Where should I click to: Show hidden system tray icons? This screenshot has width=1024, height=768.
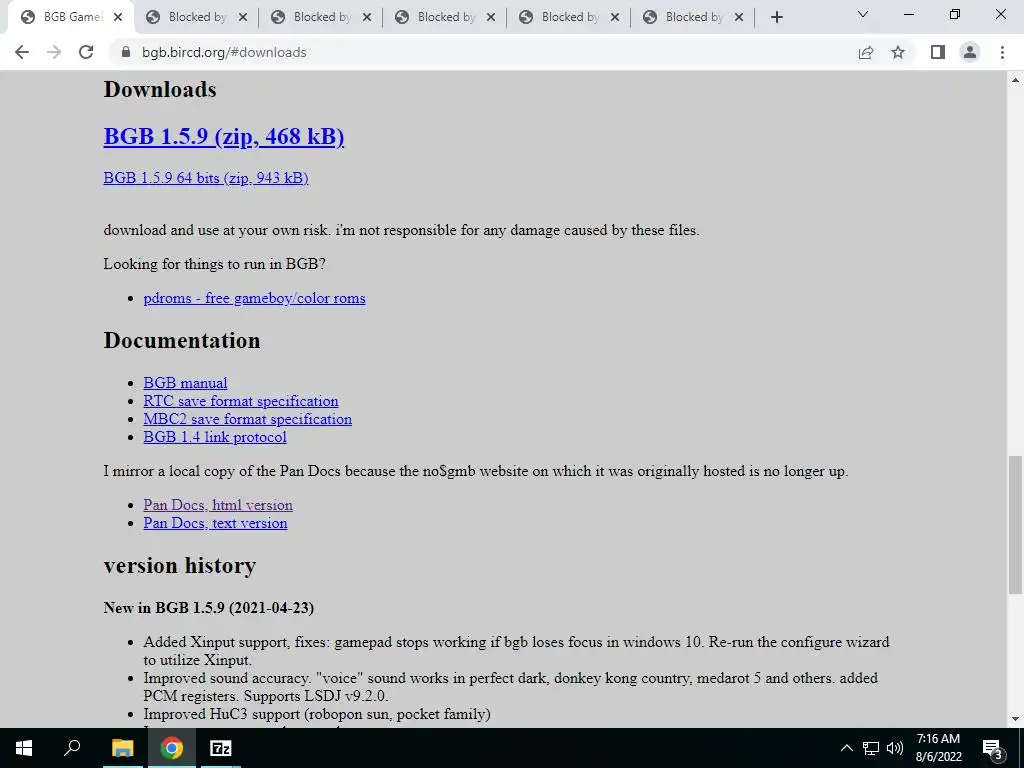[846, 748]
